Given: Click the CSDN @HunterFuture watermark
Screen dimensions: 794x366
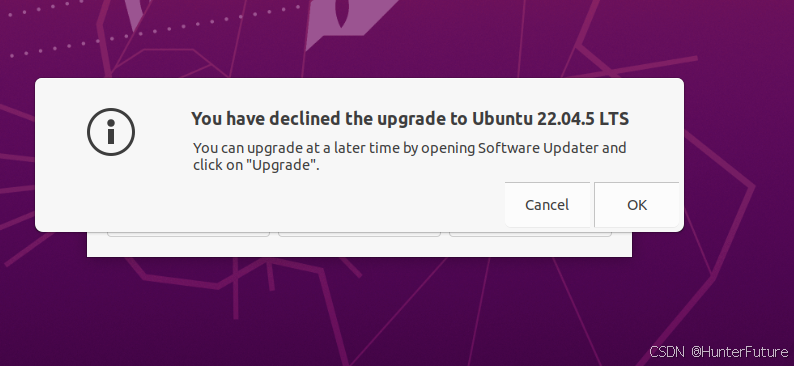Looking at the screenshot, I should [719, 351].
